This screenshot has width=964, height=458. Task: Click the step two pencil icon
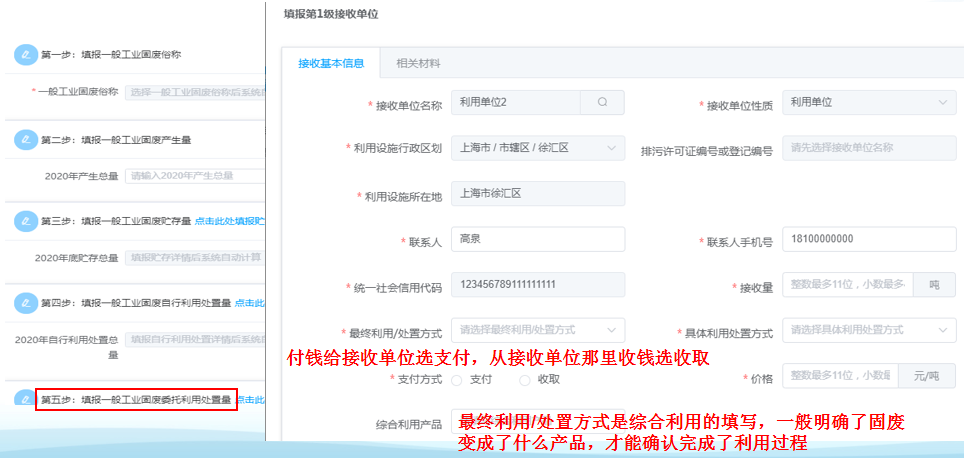(x=25, y=139)
